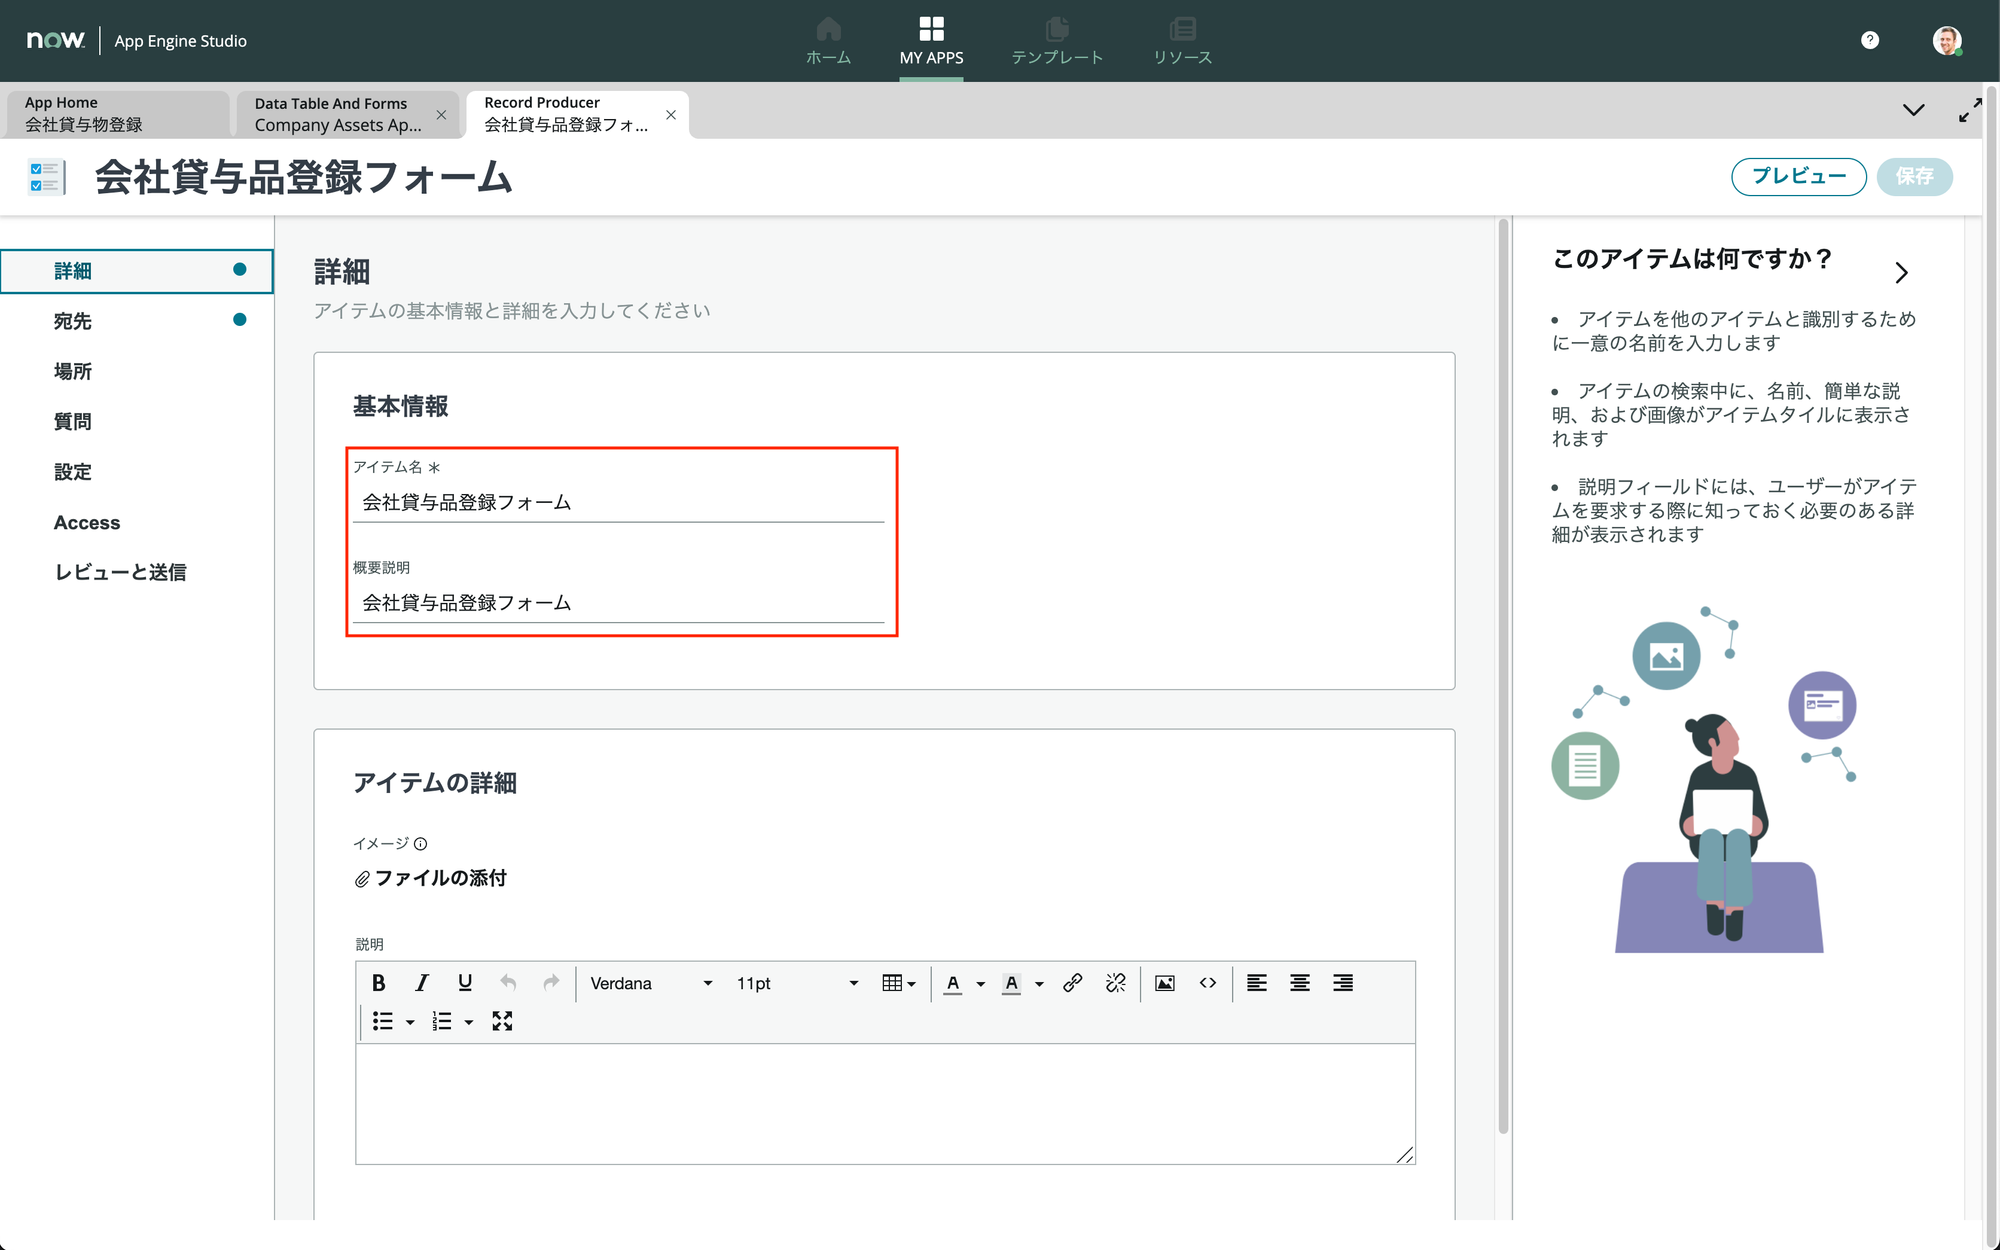Click the App Engine Studio title

click(180, 41)
